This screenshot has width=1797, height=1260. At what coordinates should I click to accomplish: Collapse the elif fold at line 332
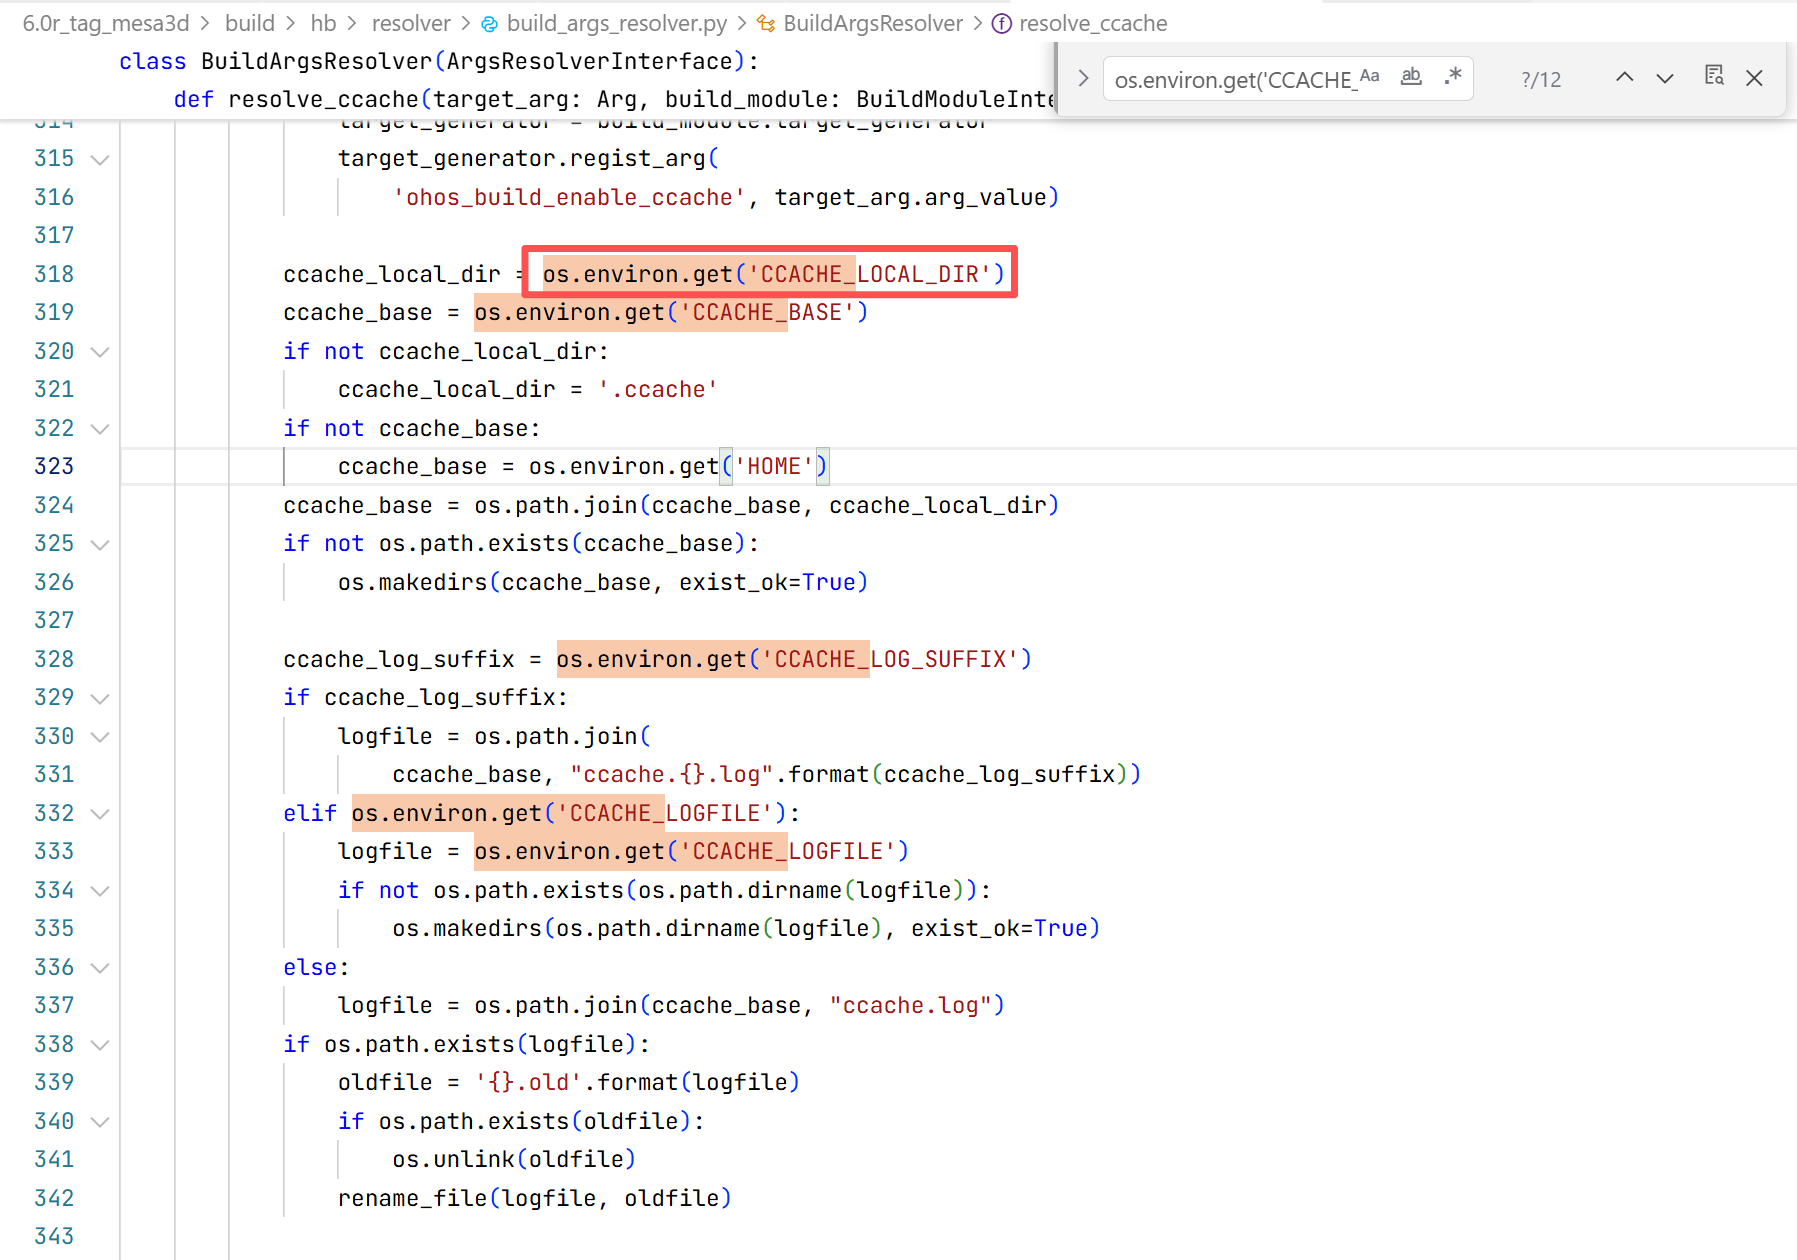pyautogui.click(x=100, y=814)
